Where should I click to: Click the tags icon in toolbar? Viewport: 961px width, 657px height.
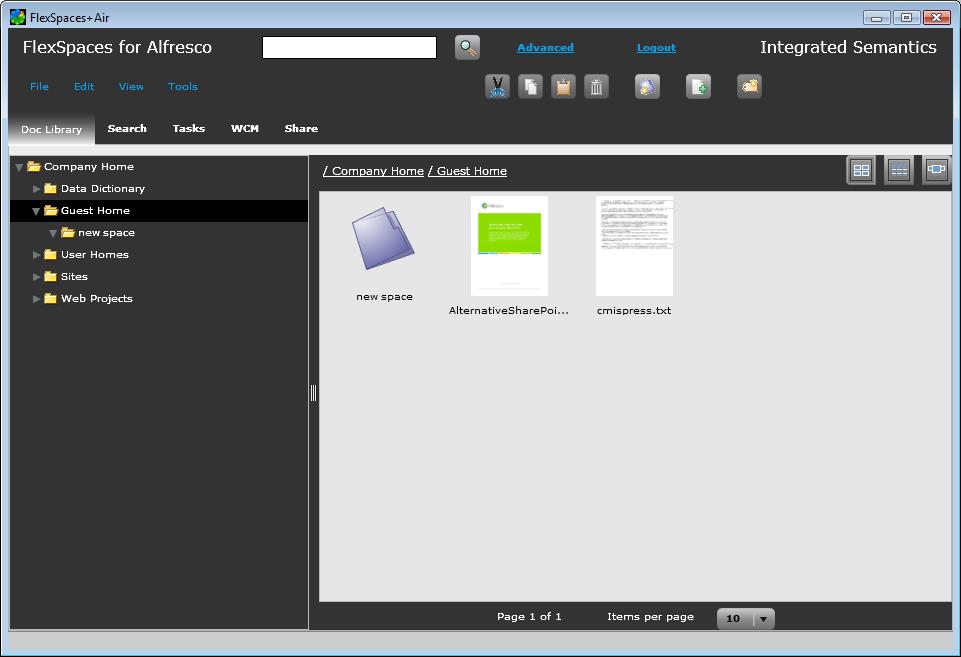[x=749, y=87]
